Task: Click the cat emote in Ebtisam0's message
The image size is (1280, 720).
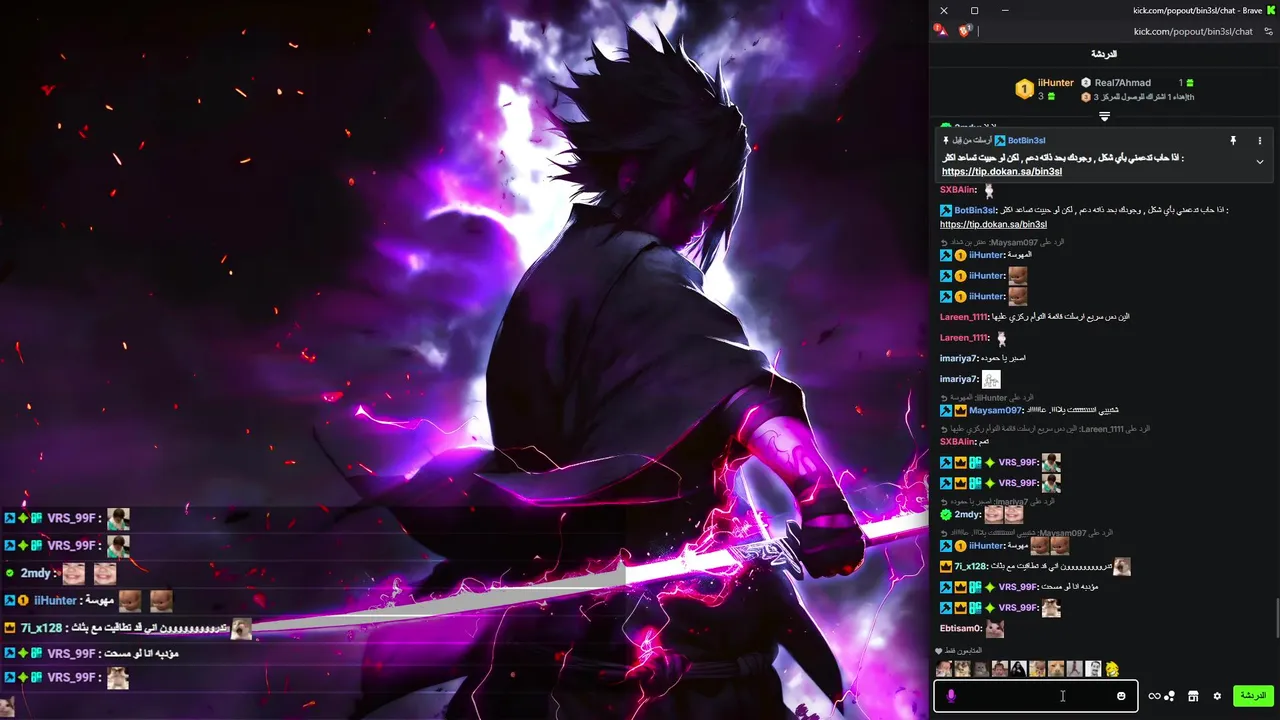Action: pyautogui.click(x=995, y=629)
